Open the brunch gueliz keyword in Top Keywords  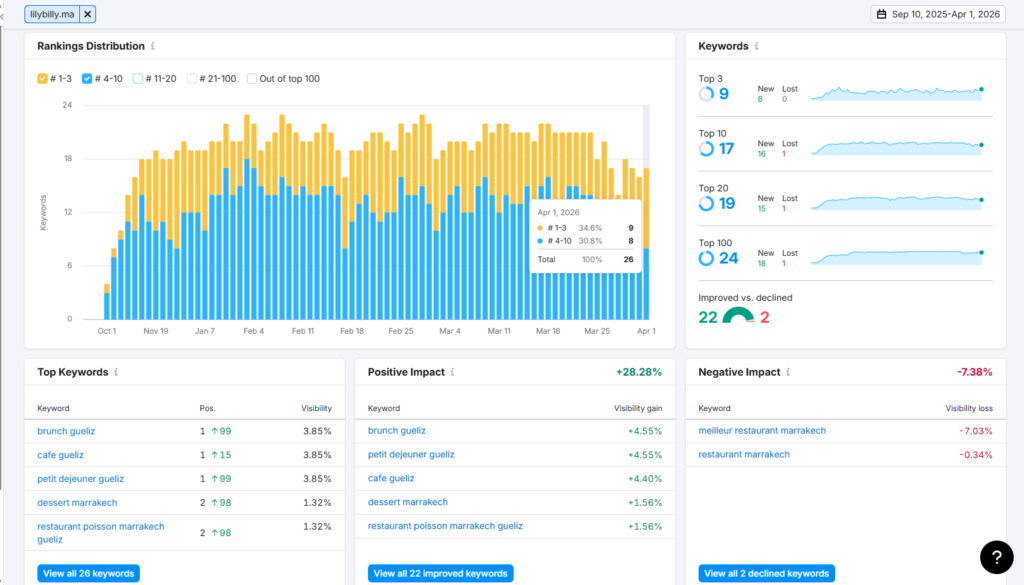66,431
